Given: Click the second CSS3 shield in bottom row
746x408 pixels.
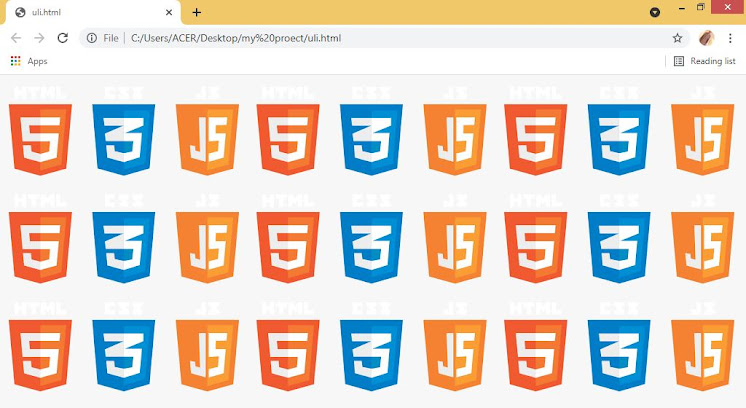Looking at the screenshot, I should [372, 355].
